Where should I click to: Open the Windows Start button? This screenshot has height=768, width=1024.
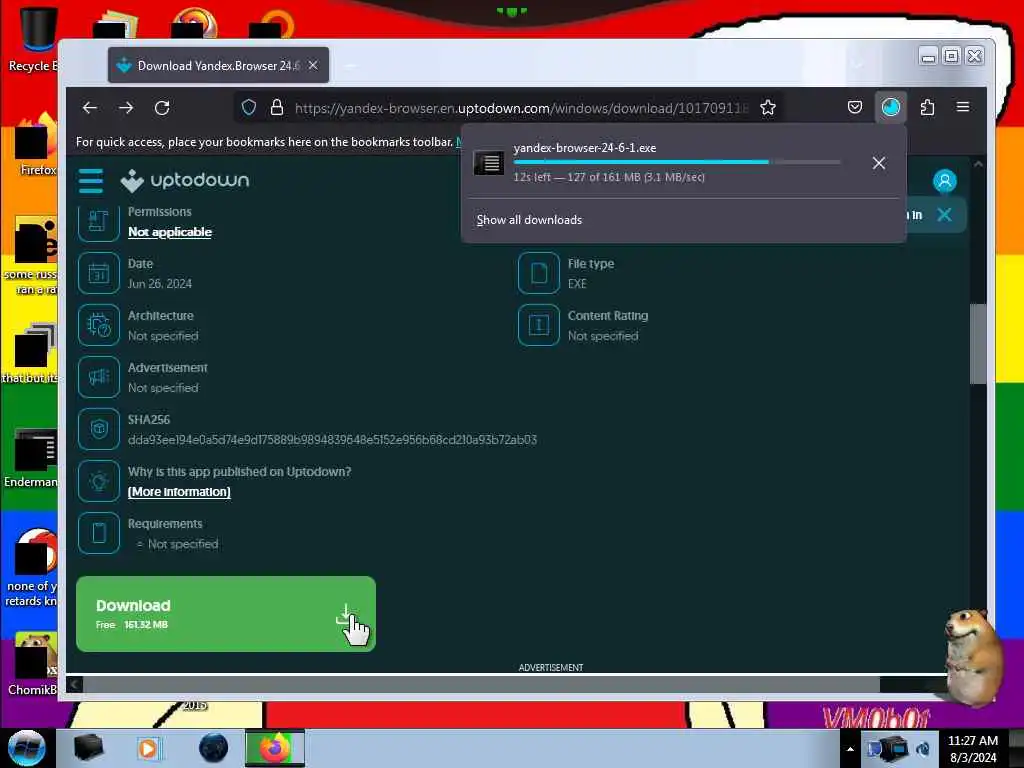[27, 748]
